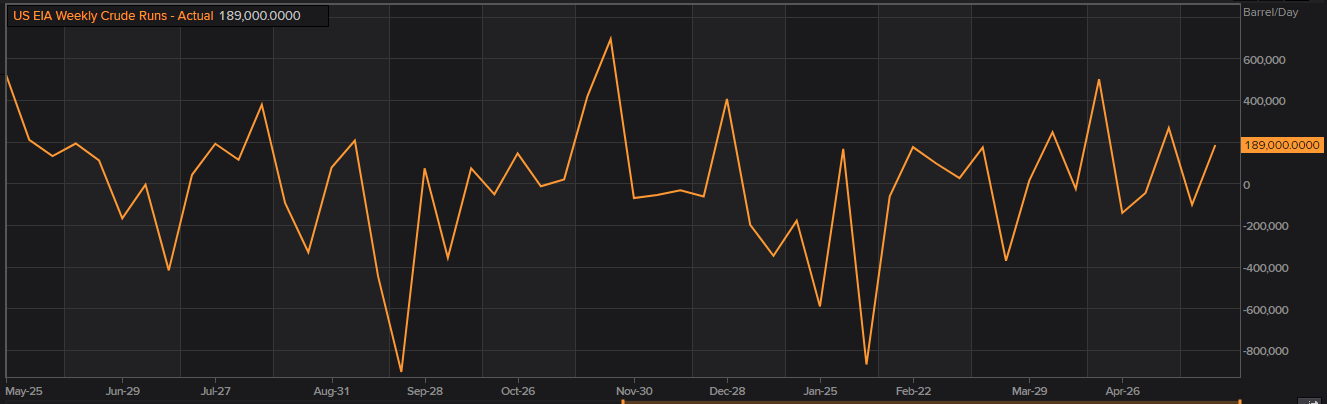Click the Aug-31 date label

click(x=331, y=391)
